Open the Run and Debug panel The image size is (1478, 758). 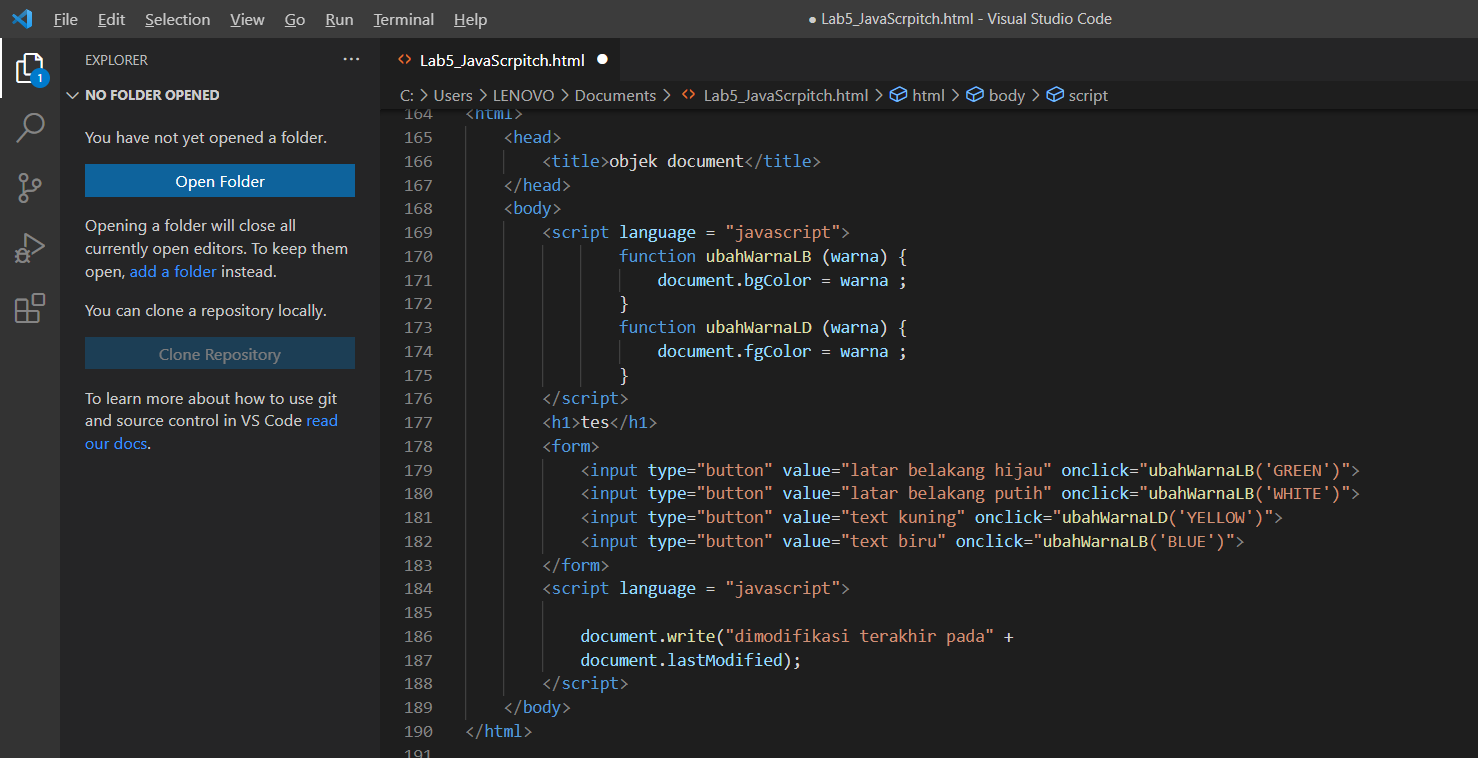pyautogui.click(x=29, y=248)
